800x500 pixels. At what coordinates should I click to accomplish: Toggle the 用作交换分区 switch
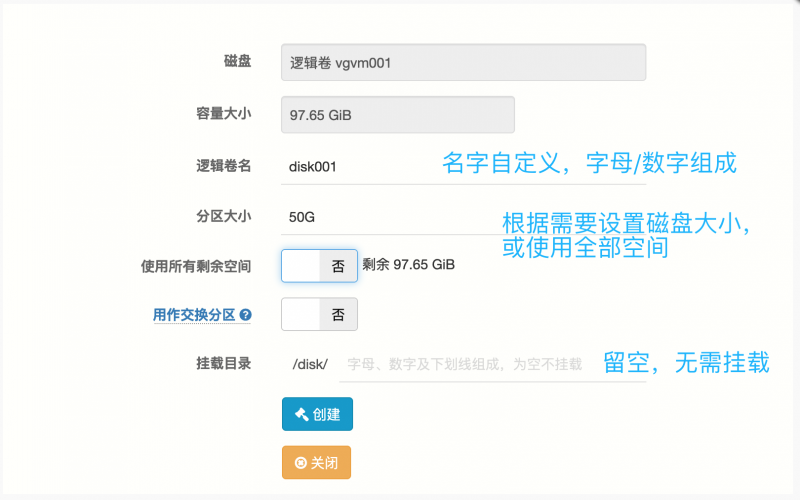(319, 314)
